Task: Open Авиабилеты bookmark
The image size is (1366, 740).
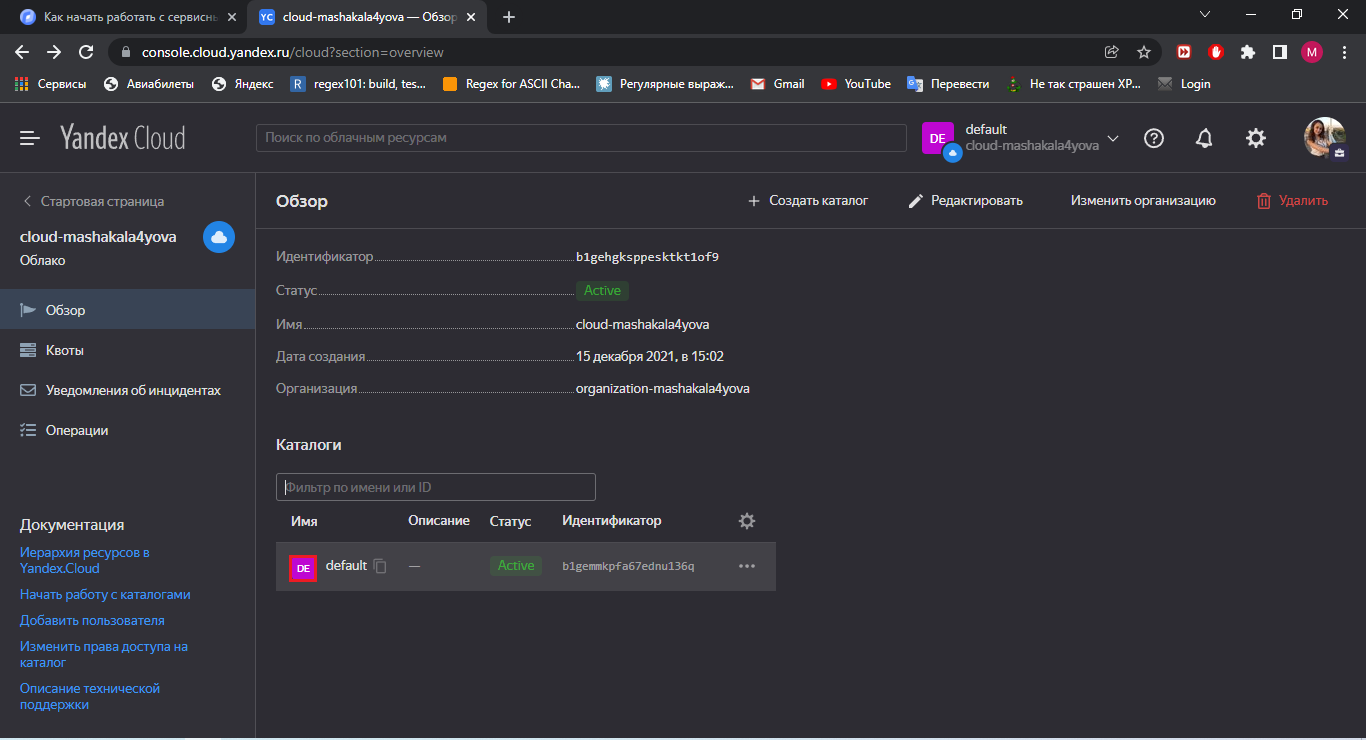Action: tap(148, 84)
